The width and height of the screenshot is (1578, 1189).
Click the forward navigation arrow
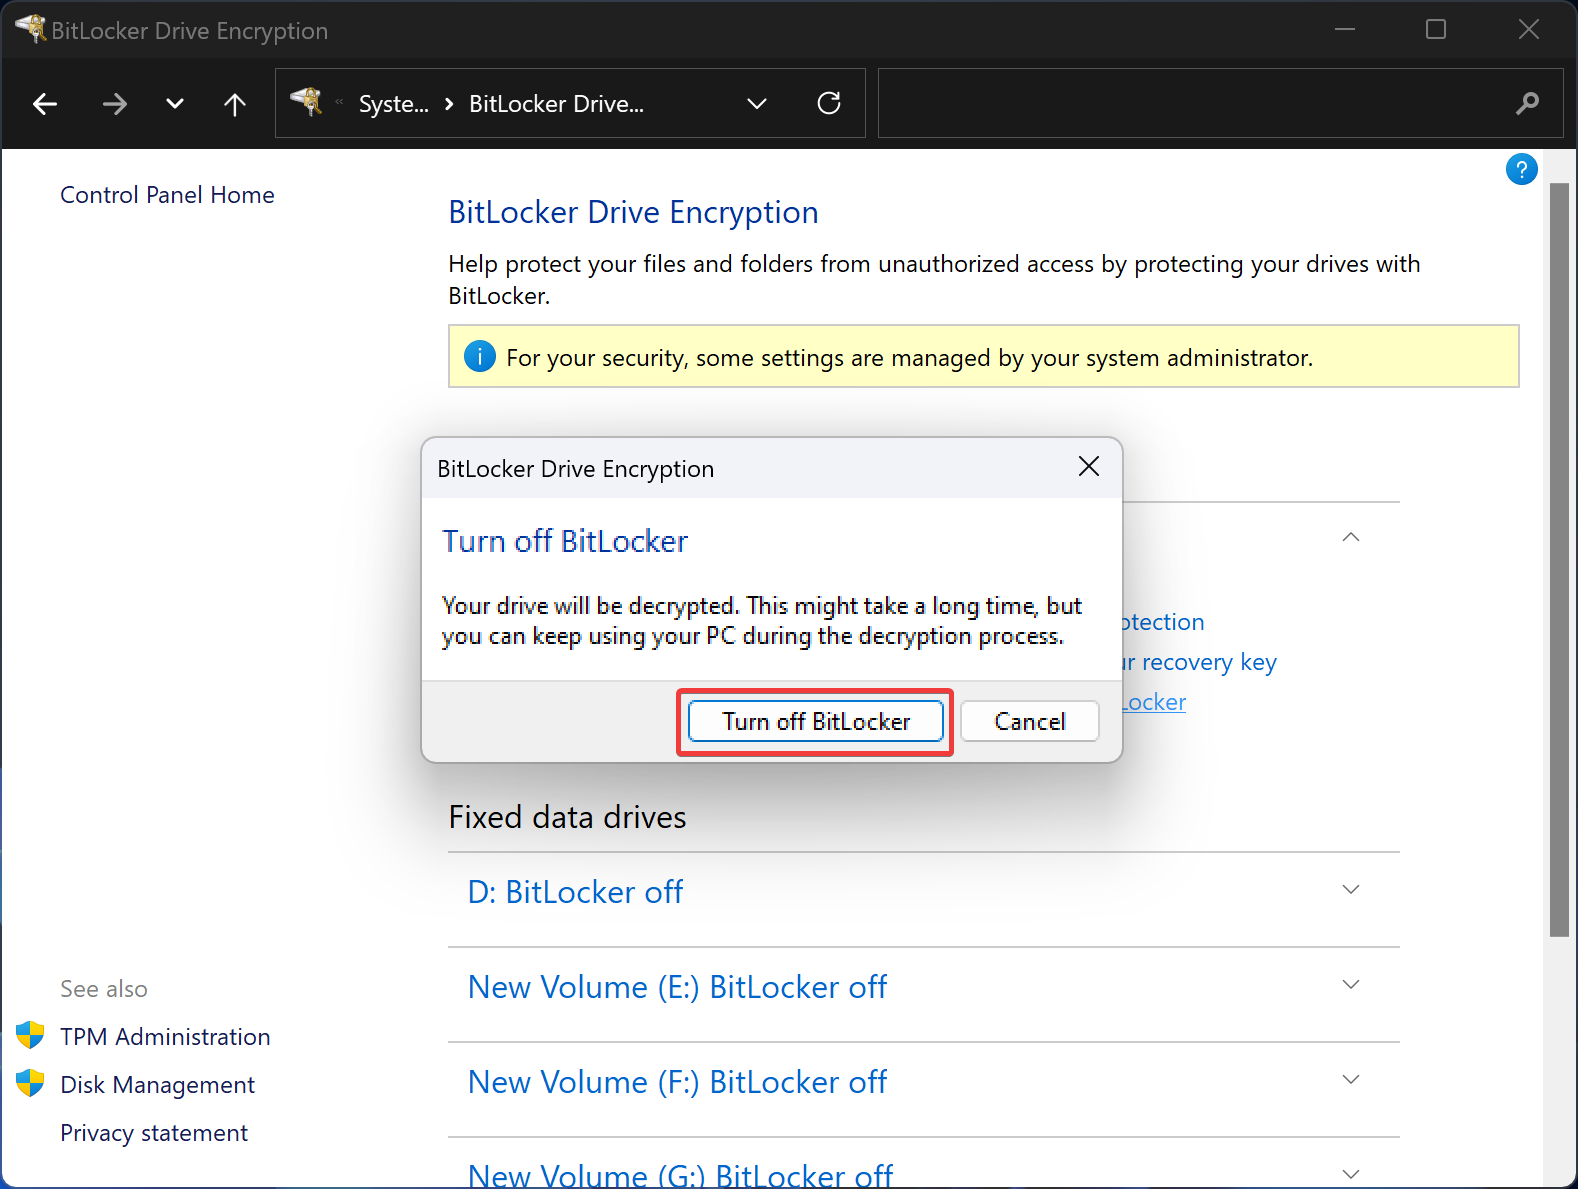pyautogui.click(x=115, y=104)
